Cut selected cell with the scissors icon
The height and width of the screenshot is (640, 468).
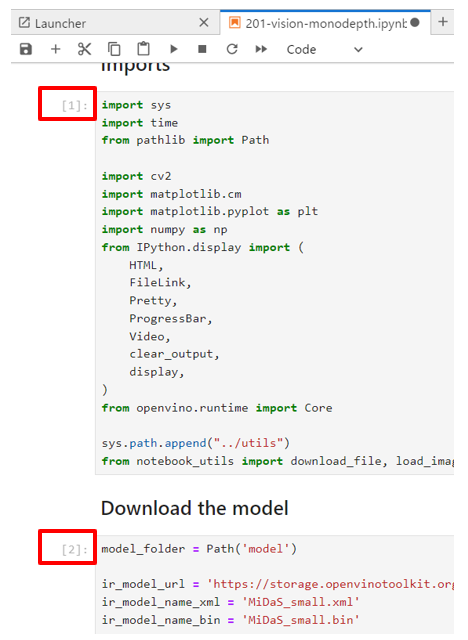tap(84, 49)
